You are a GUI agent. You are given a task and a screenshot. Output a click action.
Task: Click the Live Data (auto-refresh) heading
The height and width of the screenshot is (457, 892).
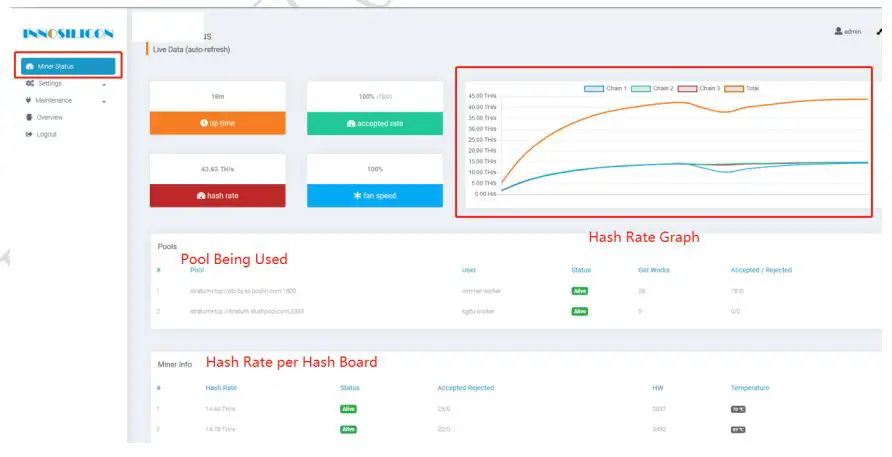pos(192,50)
